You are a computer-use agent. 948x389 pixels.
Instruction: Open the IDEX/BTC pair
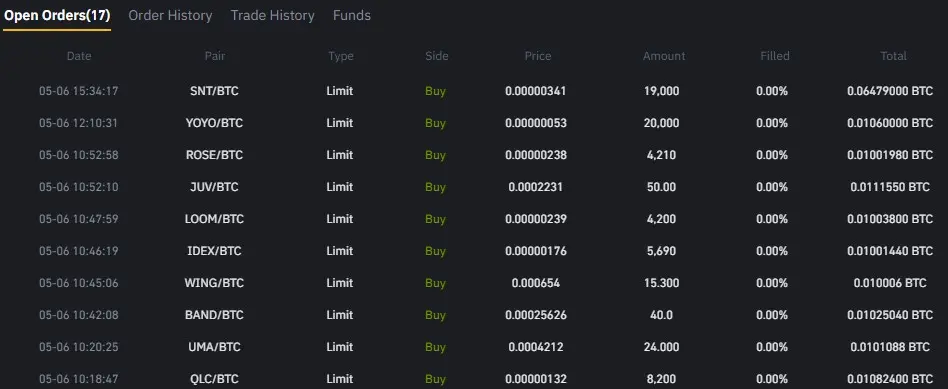point(214,251)
